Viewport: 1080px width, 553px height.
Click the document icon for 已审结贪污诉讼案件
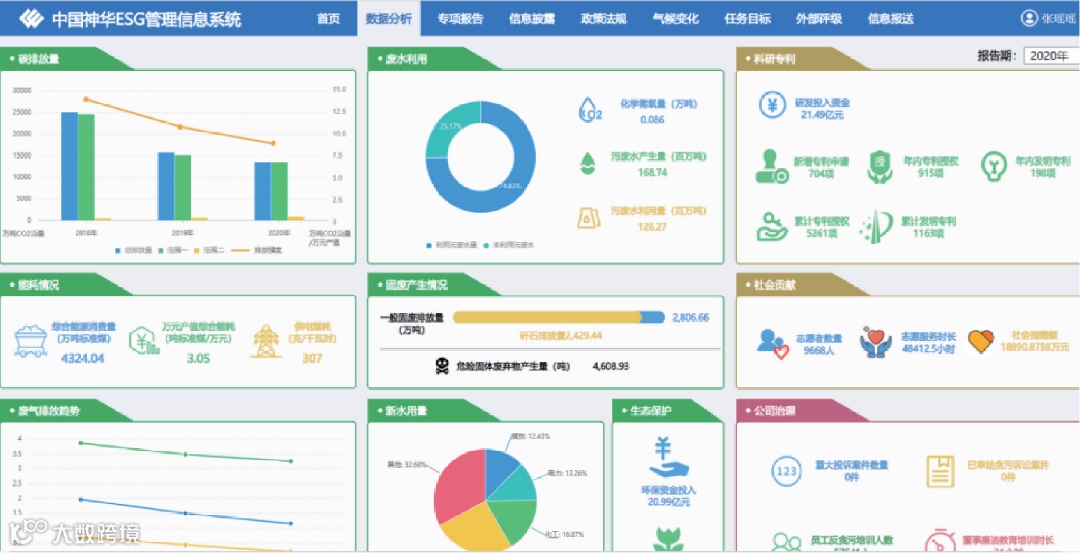coord(939,471)
